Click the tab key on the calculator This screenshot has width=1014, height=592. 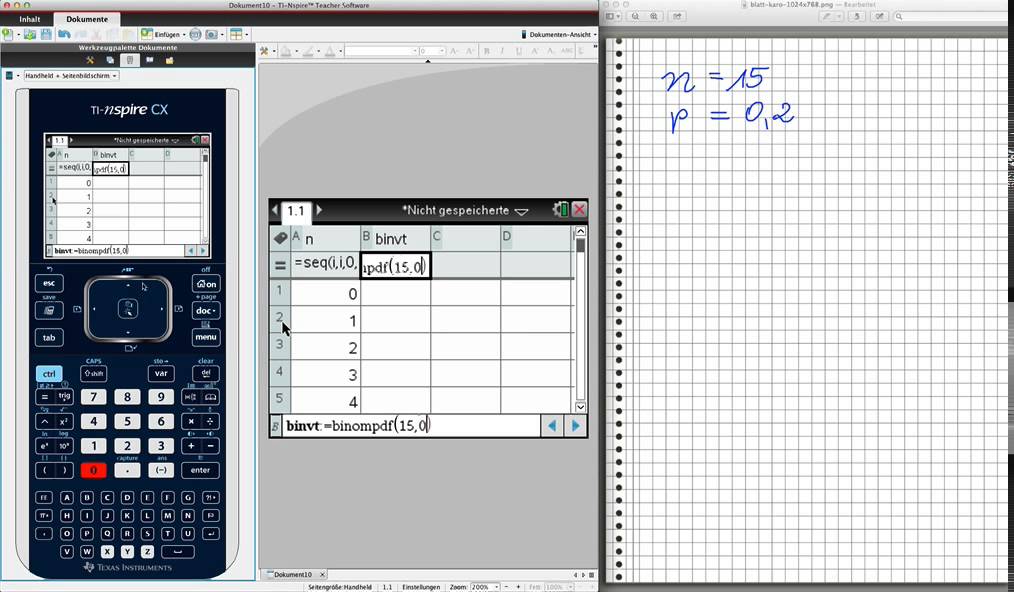click(x=49, y=337)
